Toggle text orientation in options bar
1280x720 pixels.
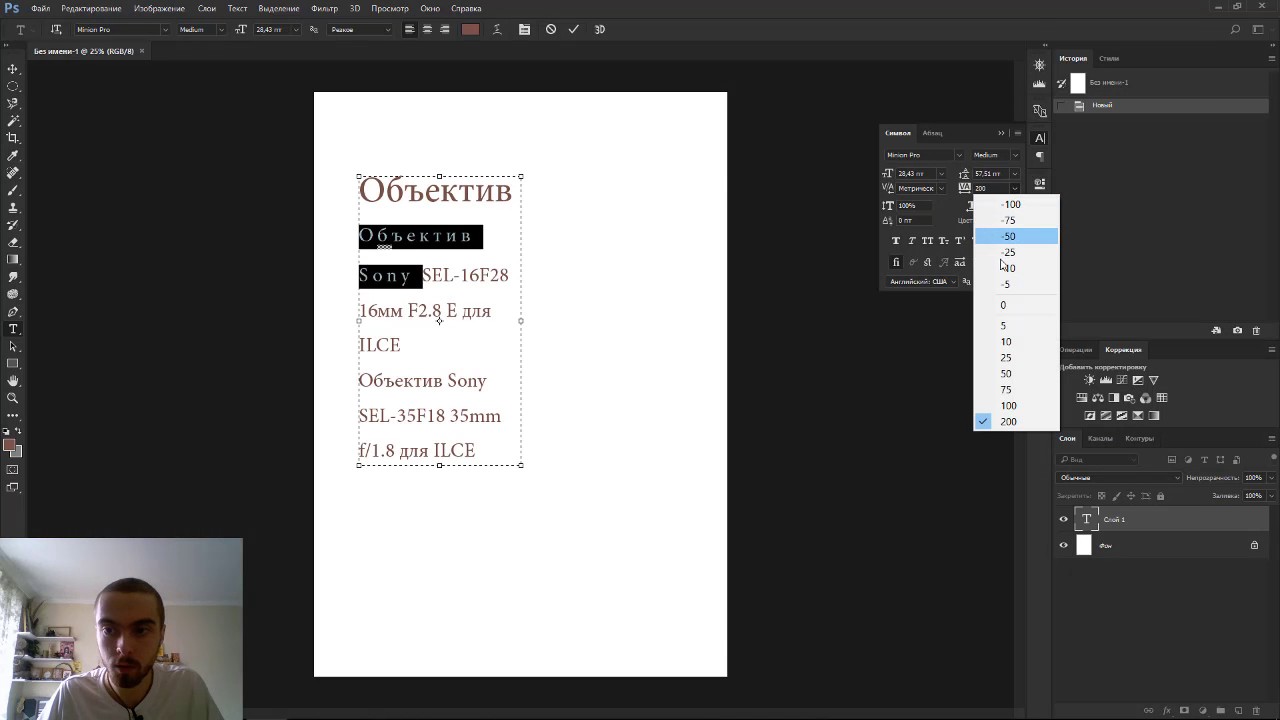click(x=56, y=29)
